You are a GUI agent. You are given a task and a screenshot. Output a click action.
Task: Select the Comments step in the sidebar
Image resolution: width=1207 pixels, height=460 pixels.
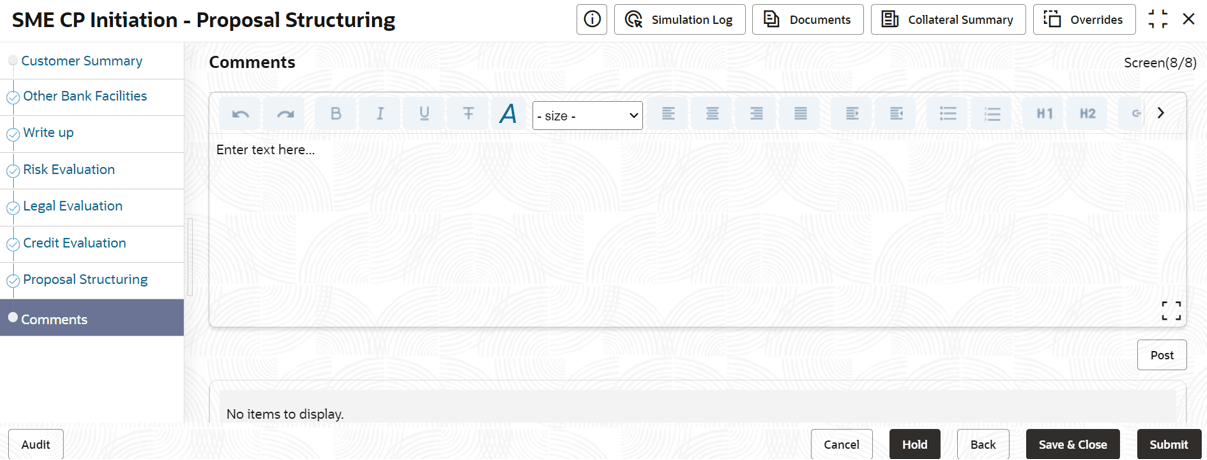coord(92,318)
